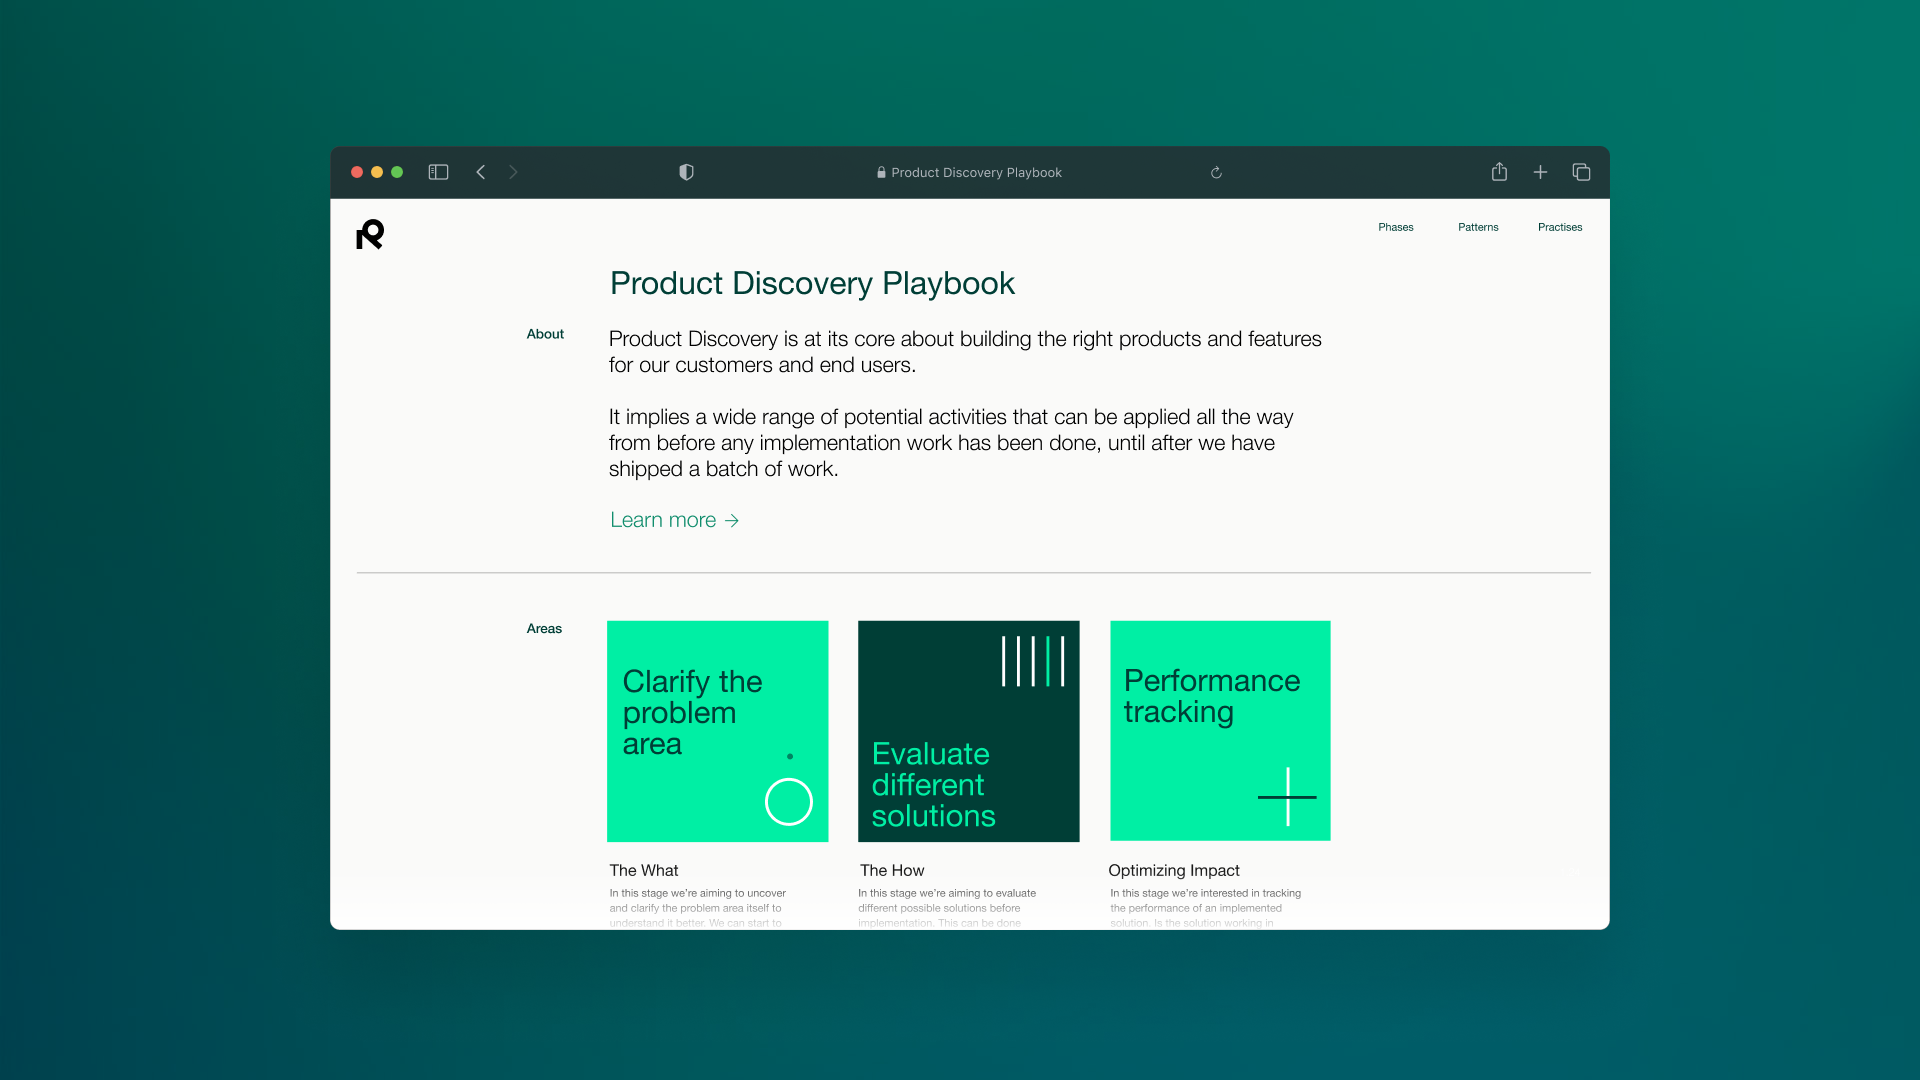Click the back navigation arrow
Image resolution: width=1920 pixels, height=1080 pixels.
[x=481, y=172]
